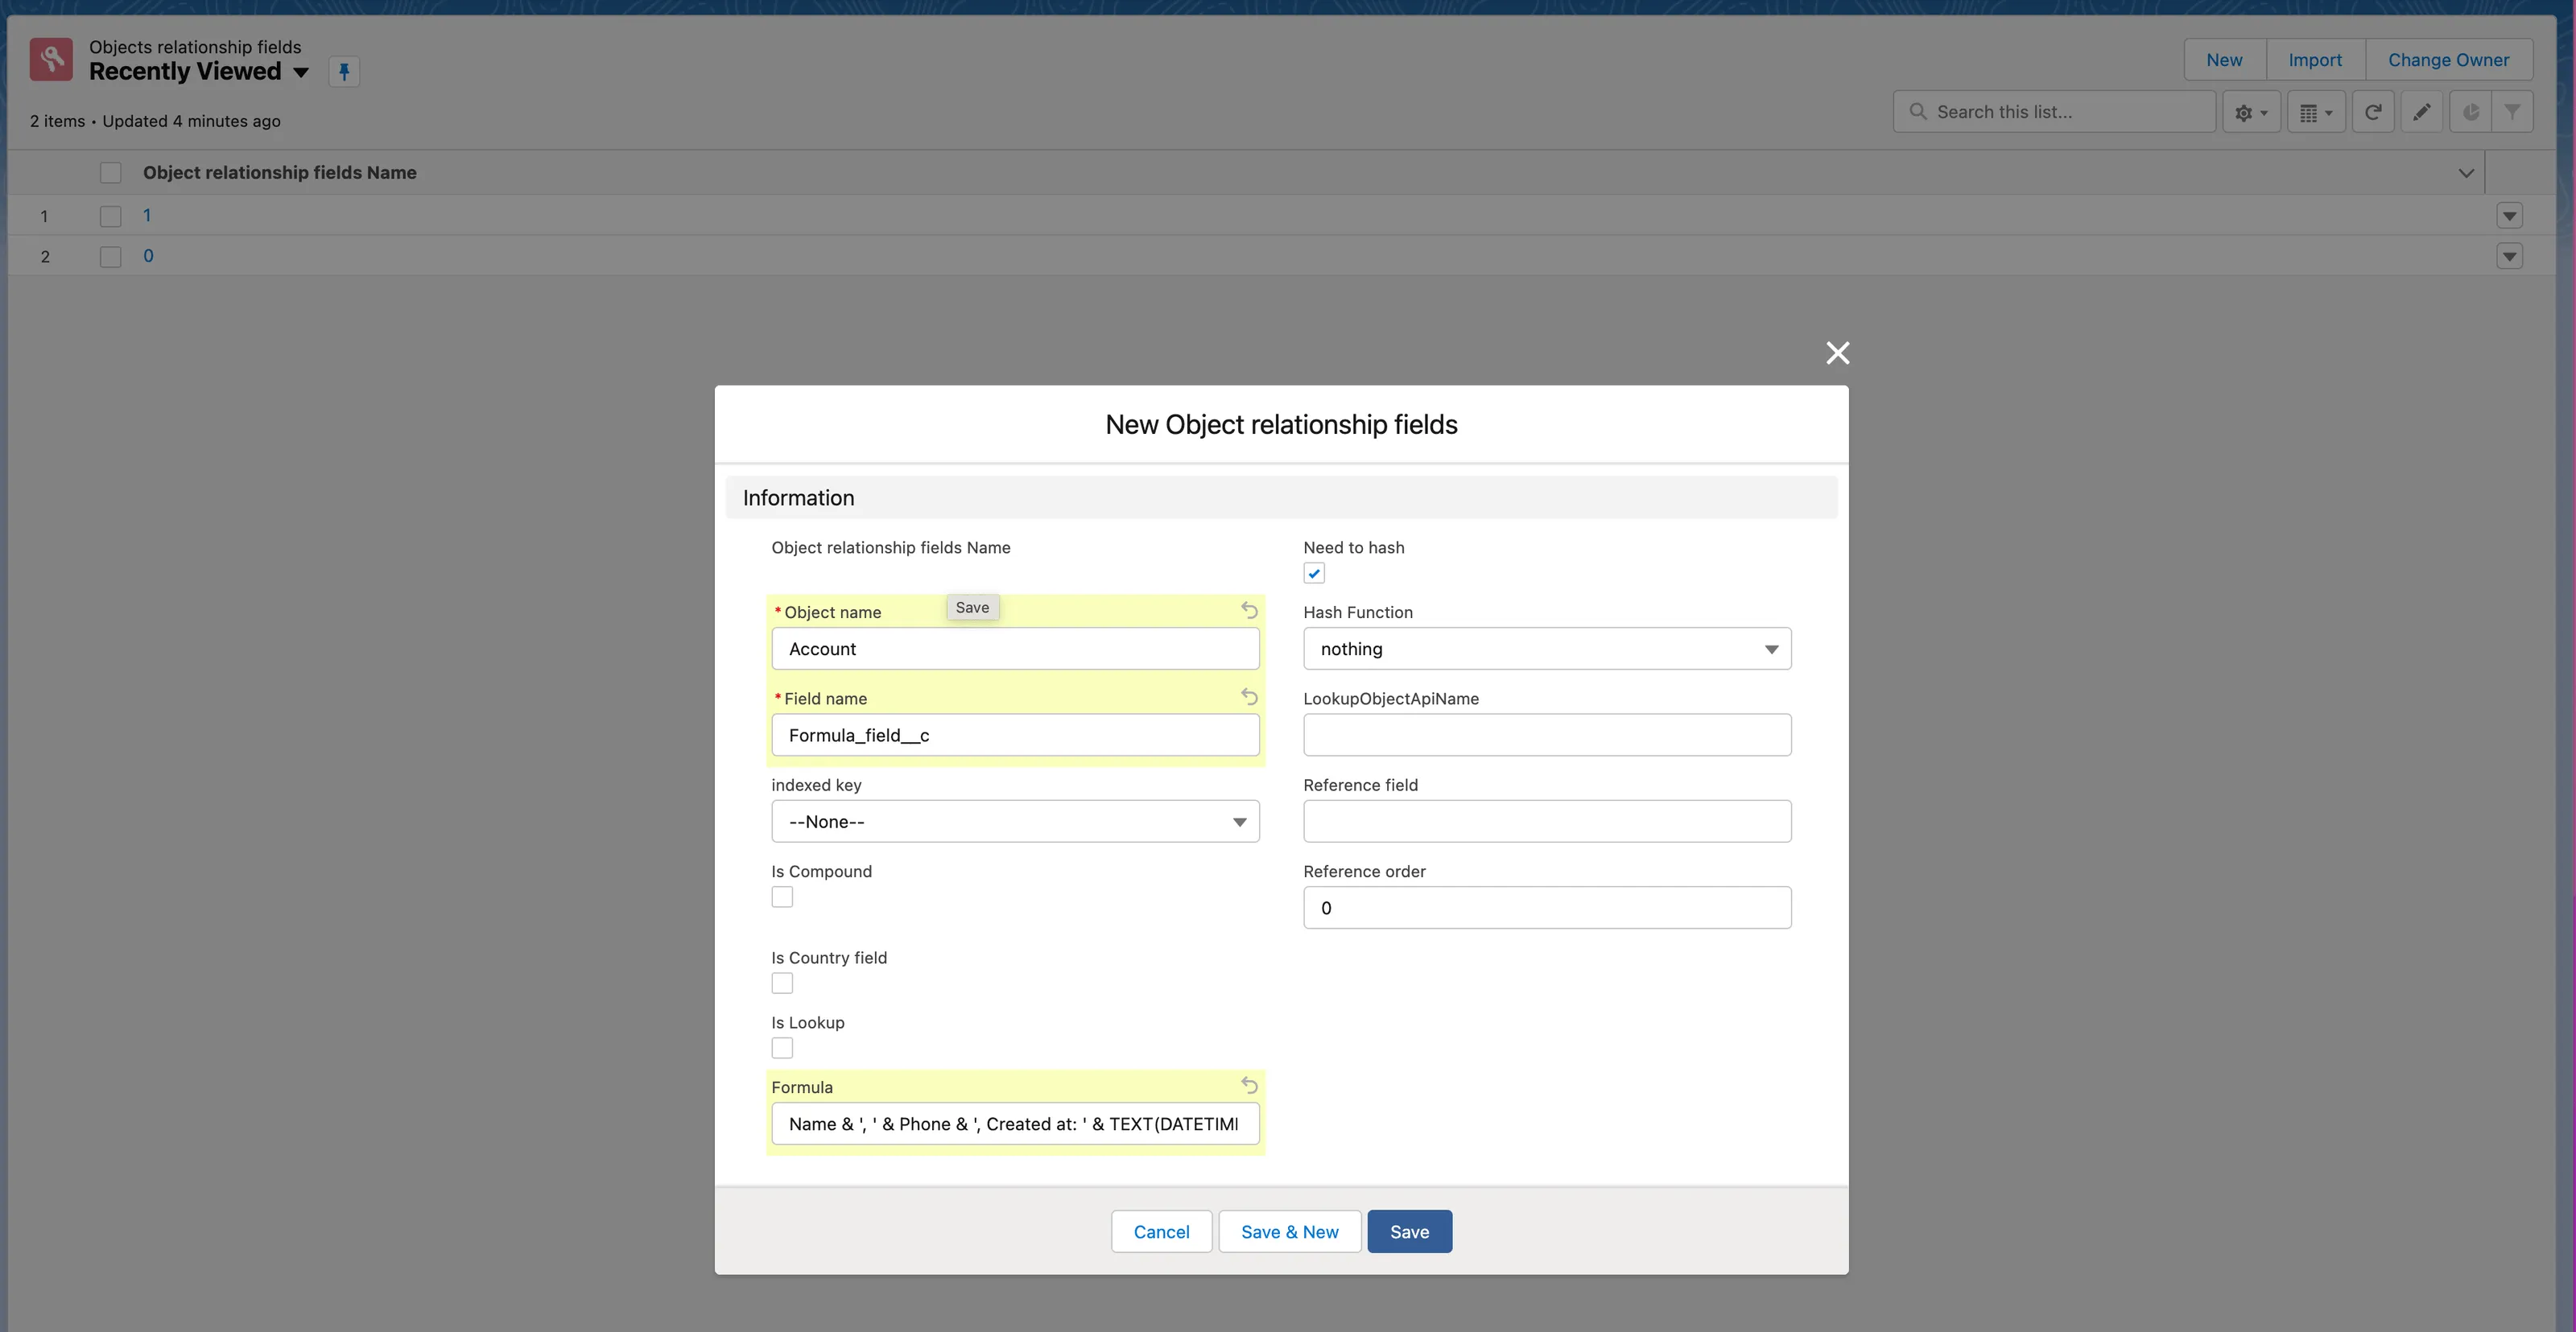Open the Recently Viewed list view selector
2576x1332 pixels.
tap(300, 72)
